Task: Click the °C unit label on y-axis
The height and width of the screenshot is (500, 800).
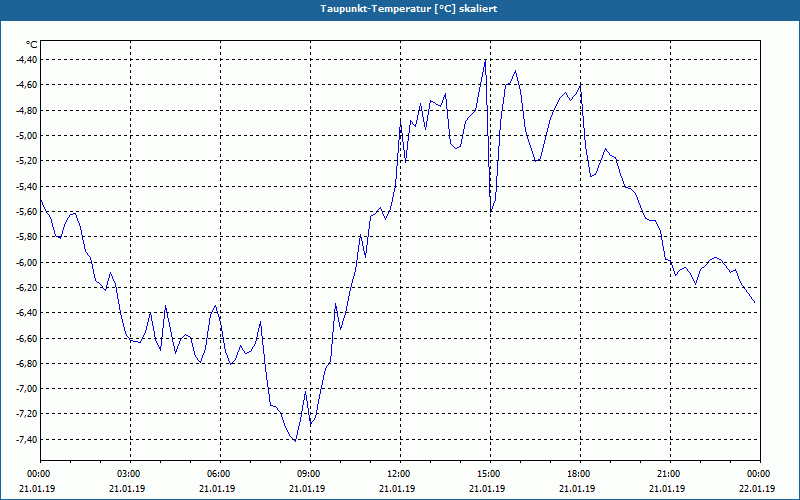Action: (32, 45)
